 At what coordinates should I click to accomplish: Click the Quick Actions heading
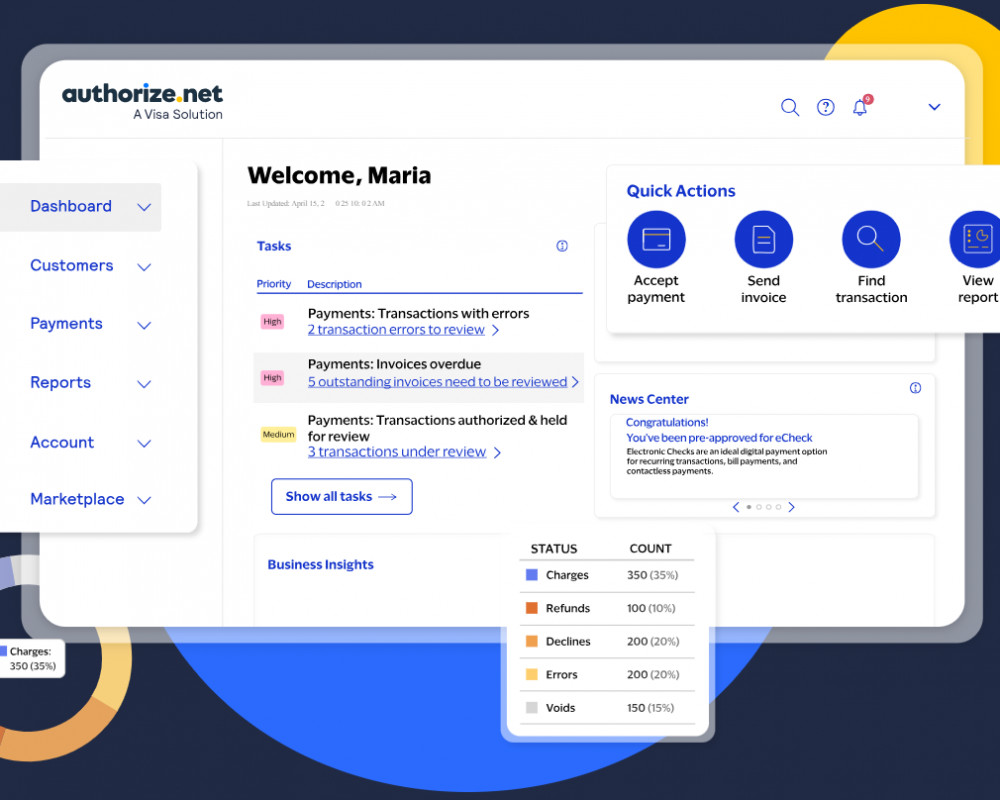click(680, 191)
